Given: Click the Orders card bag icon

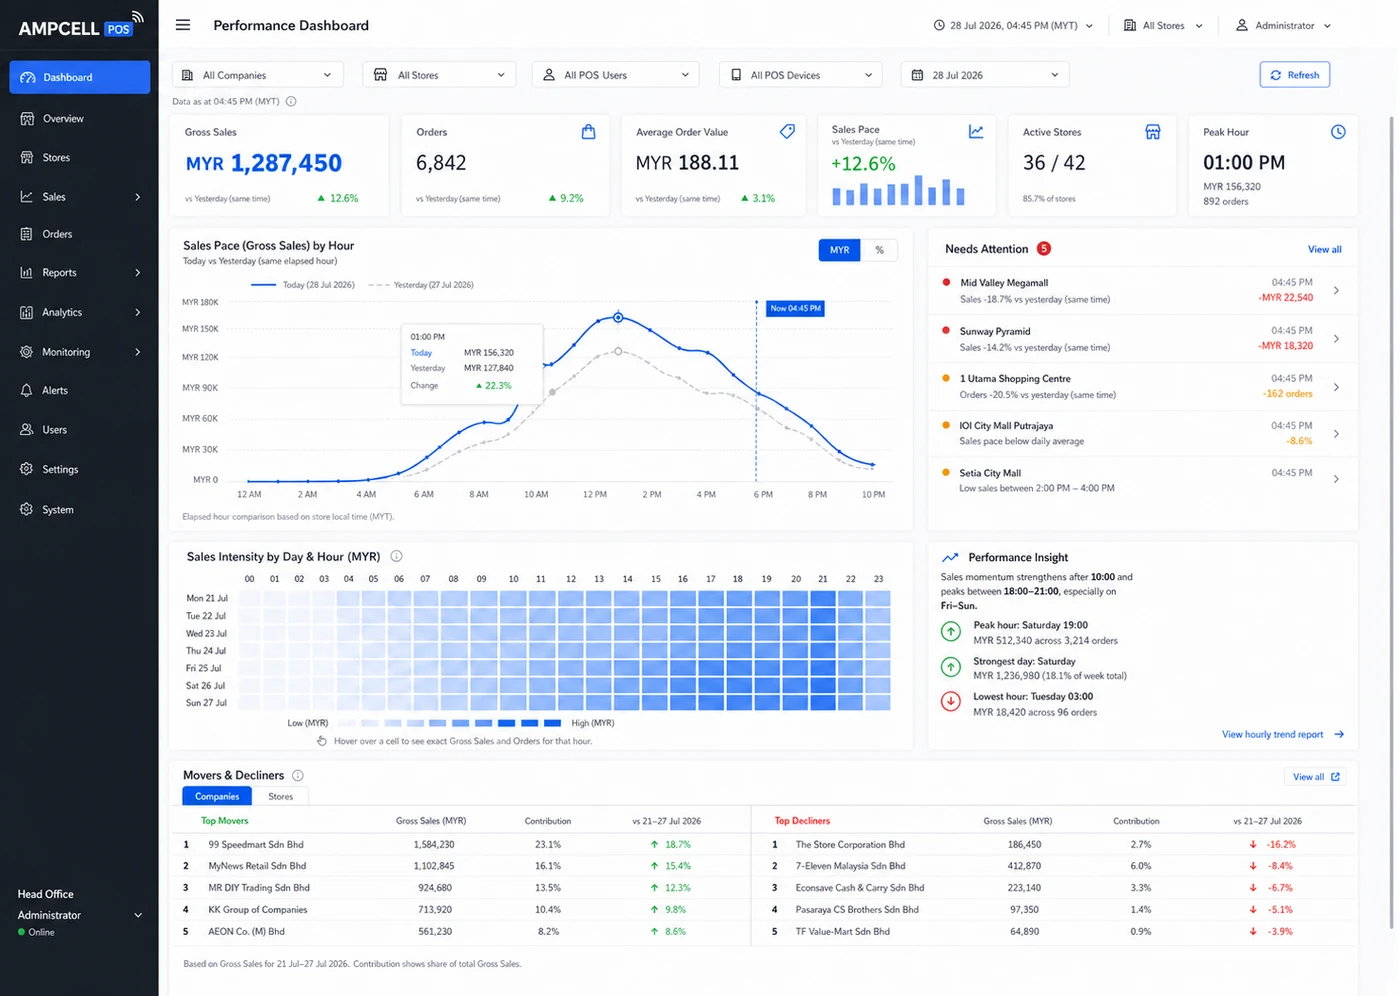Looking at the screenshot, I should pyautogui.click(x=588, y=132).
